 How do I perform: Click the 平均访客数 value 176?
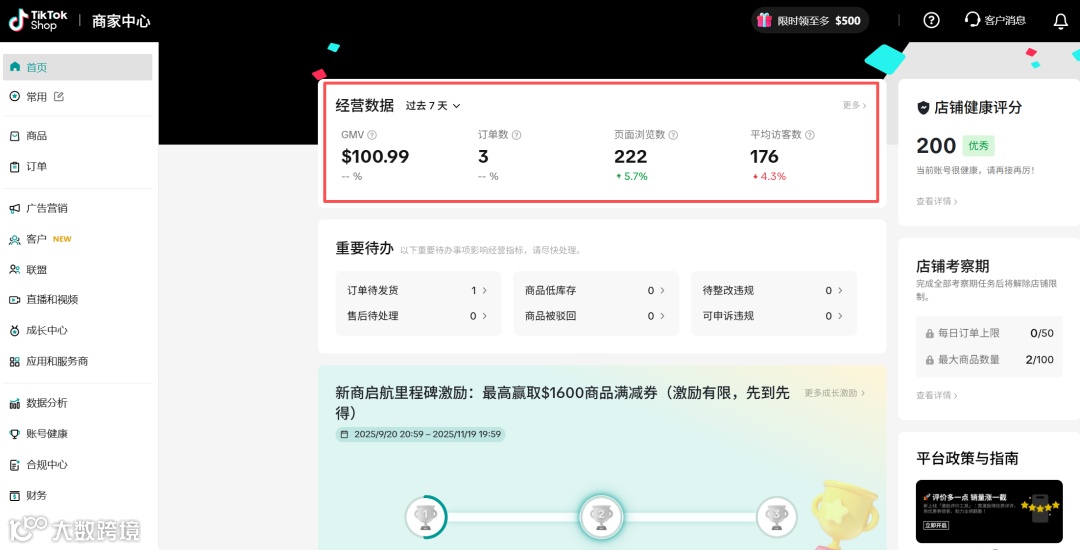(765, 156)
